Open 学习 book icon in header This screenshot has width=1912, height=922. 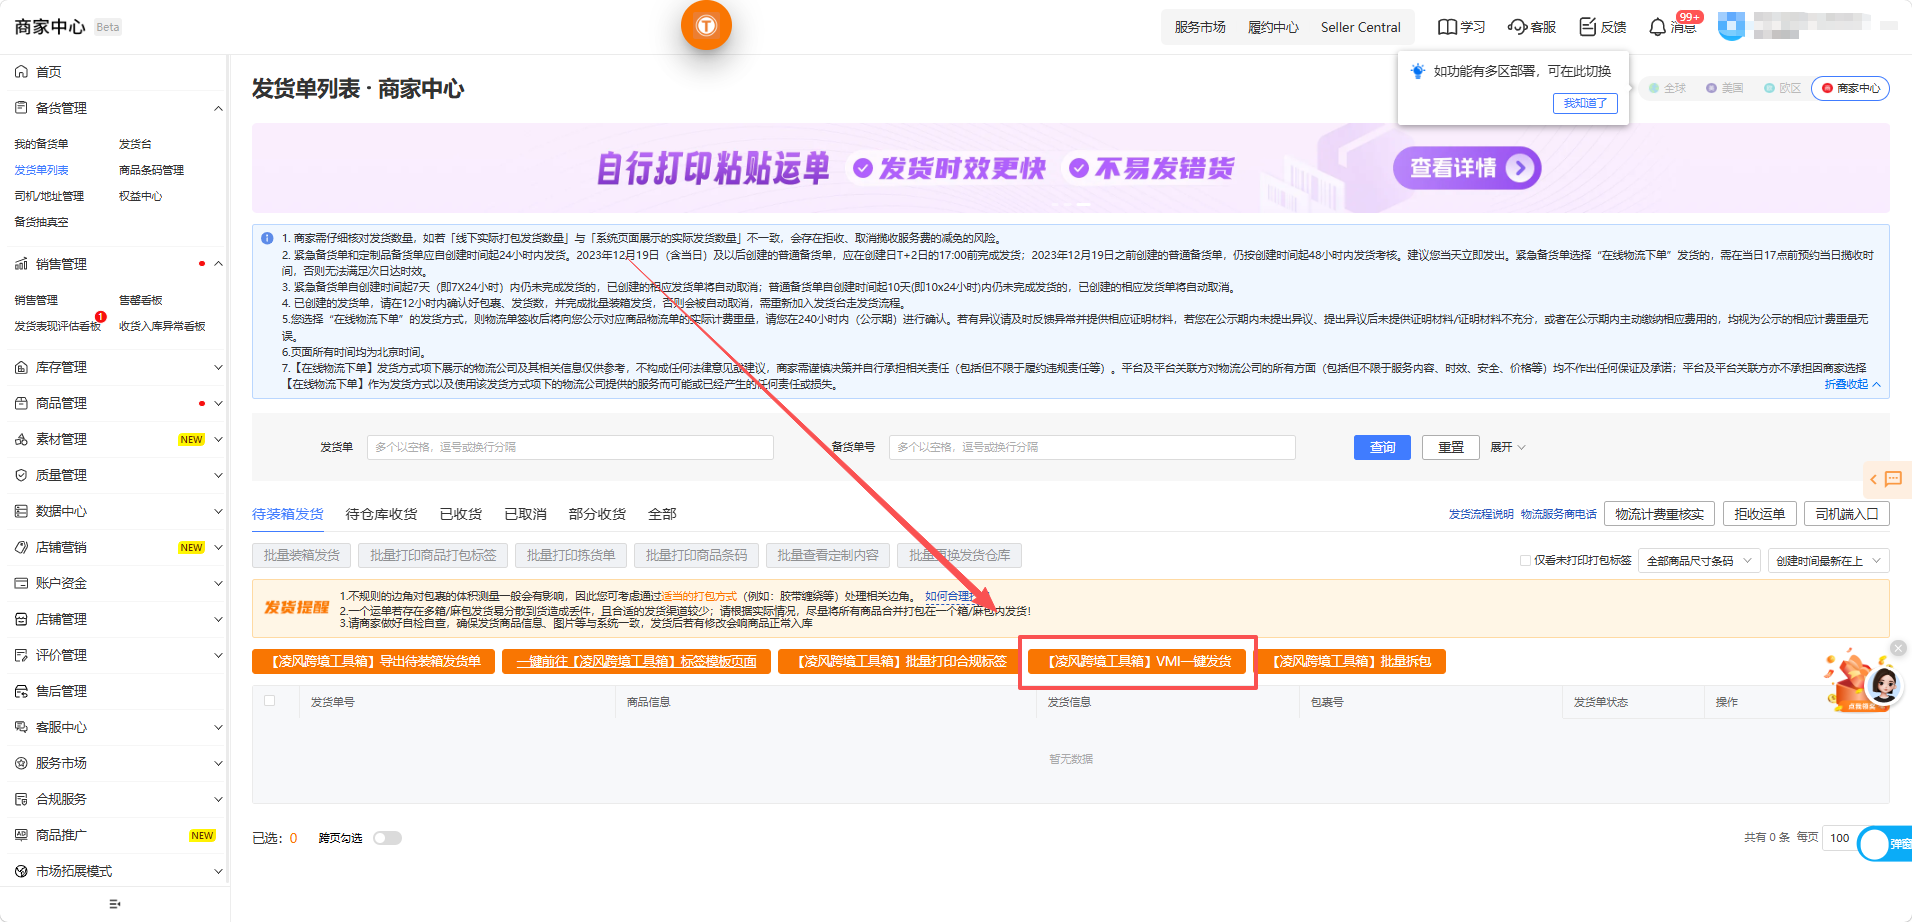1447,27
